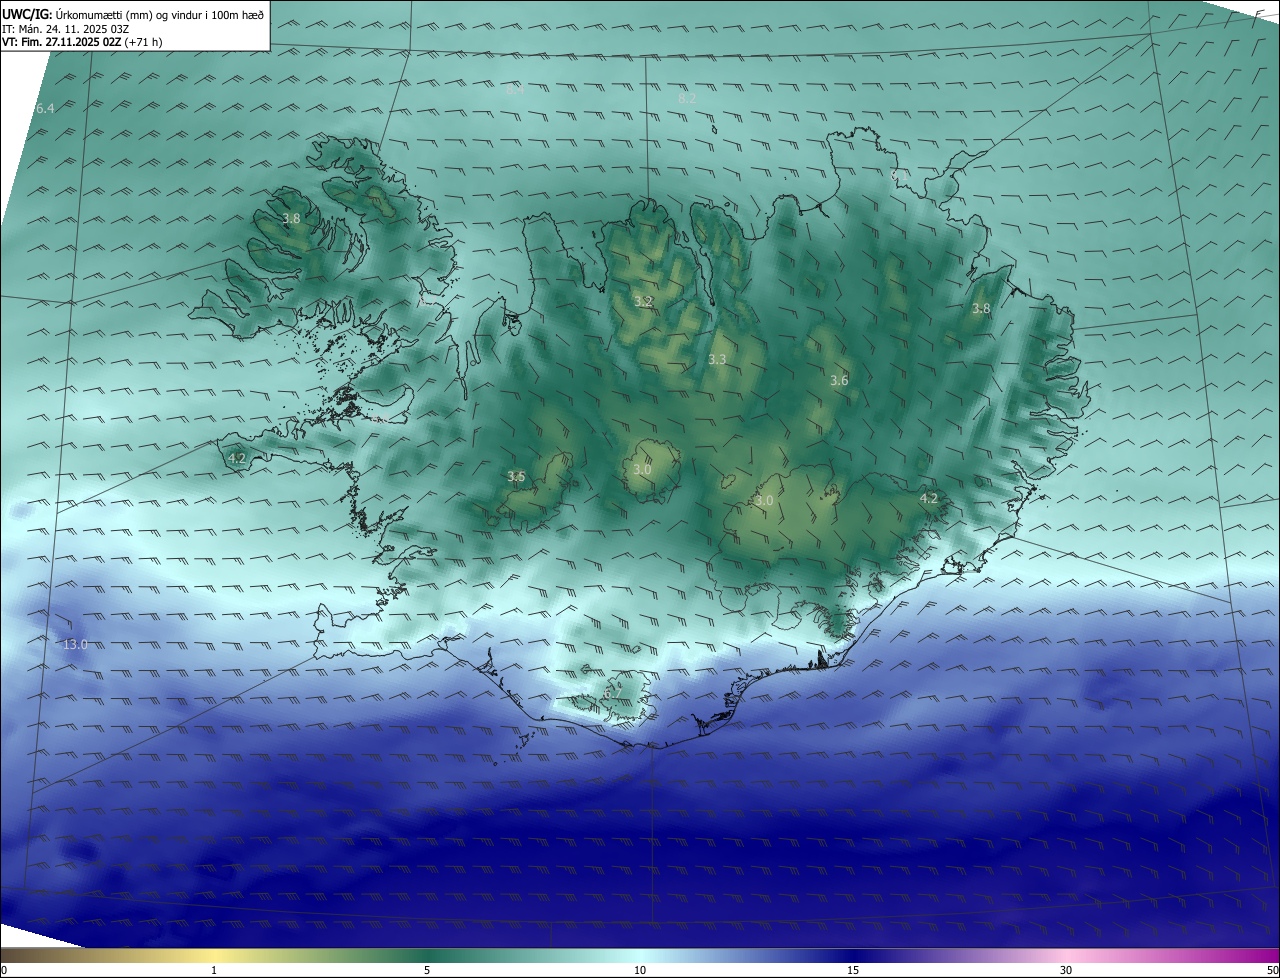The width and height of the screenshot is (1280, 978).
Task: Click the 15 tick on the color scale
Action: coord(853,970)
